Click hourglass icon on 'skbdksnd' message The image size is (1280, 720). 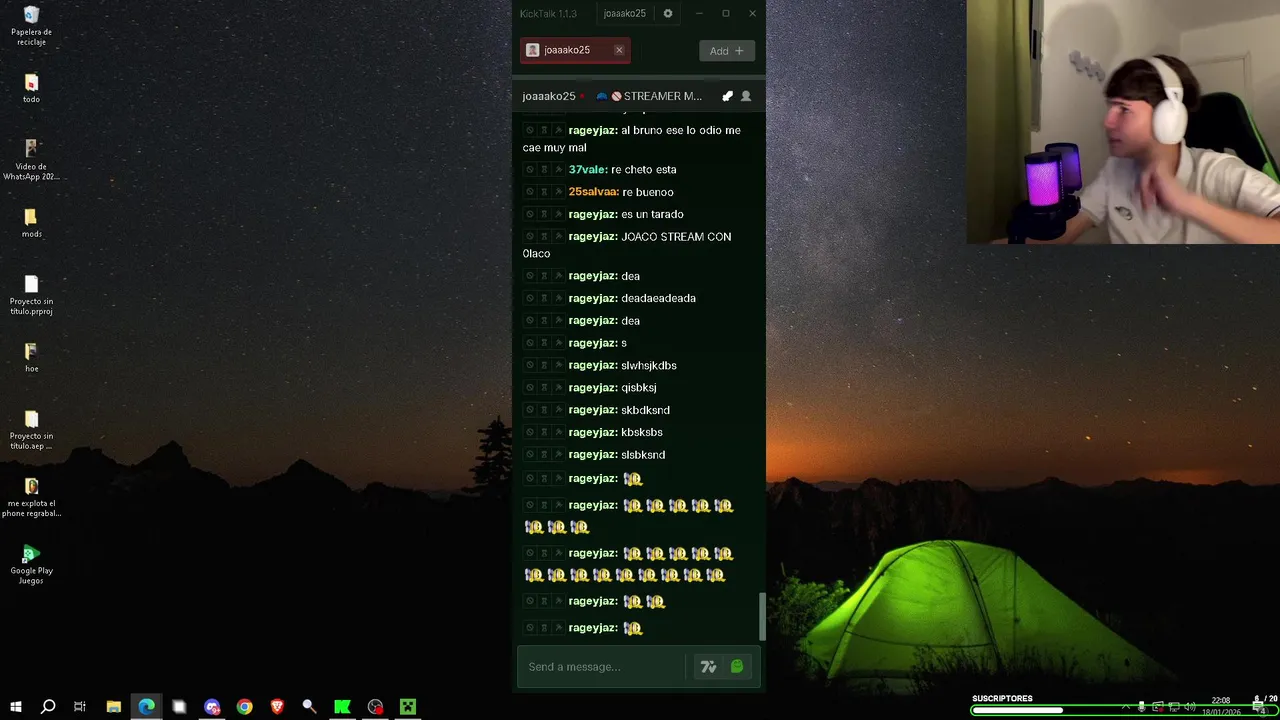(x=544, y=410)
